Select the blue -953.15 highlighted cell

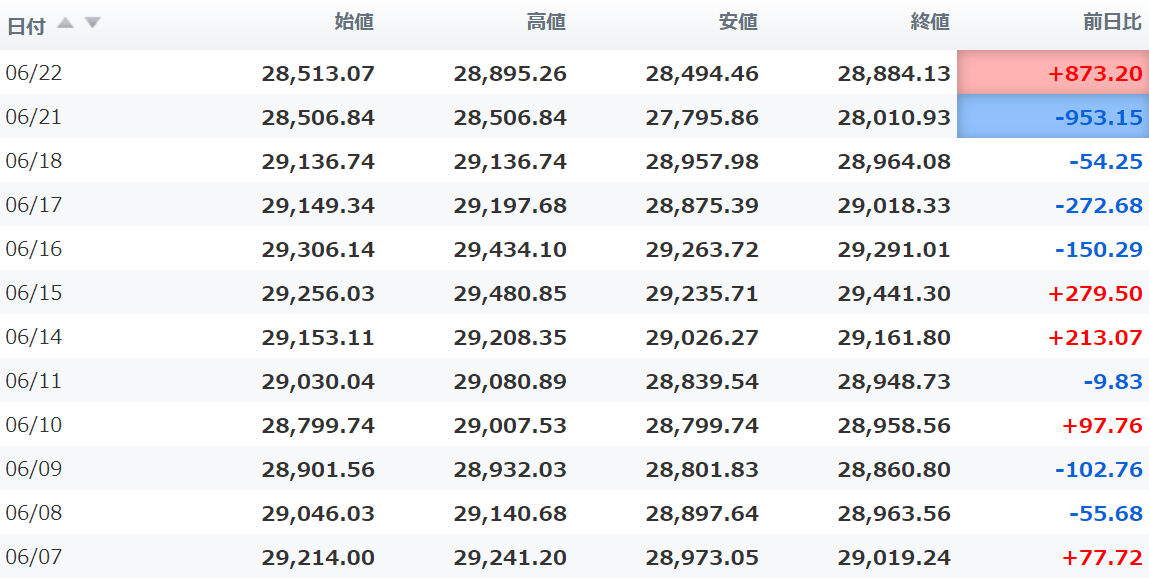[1053, 116]
